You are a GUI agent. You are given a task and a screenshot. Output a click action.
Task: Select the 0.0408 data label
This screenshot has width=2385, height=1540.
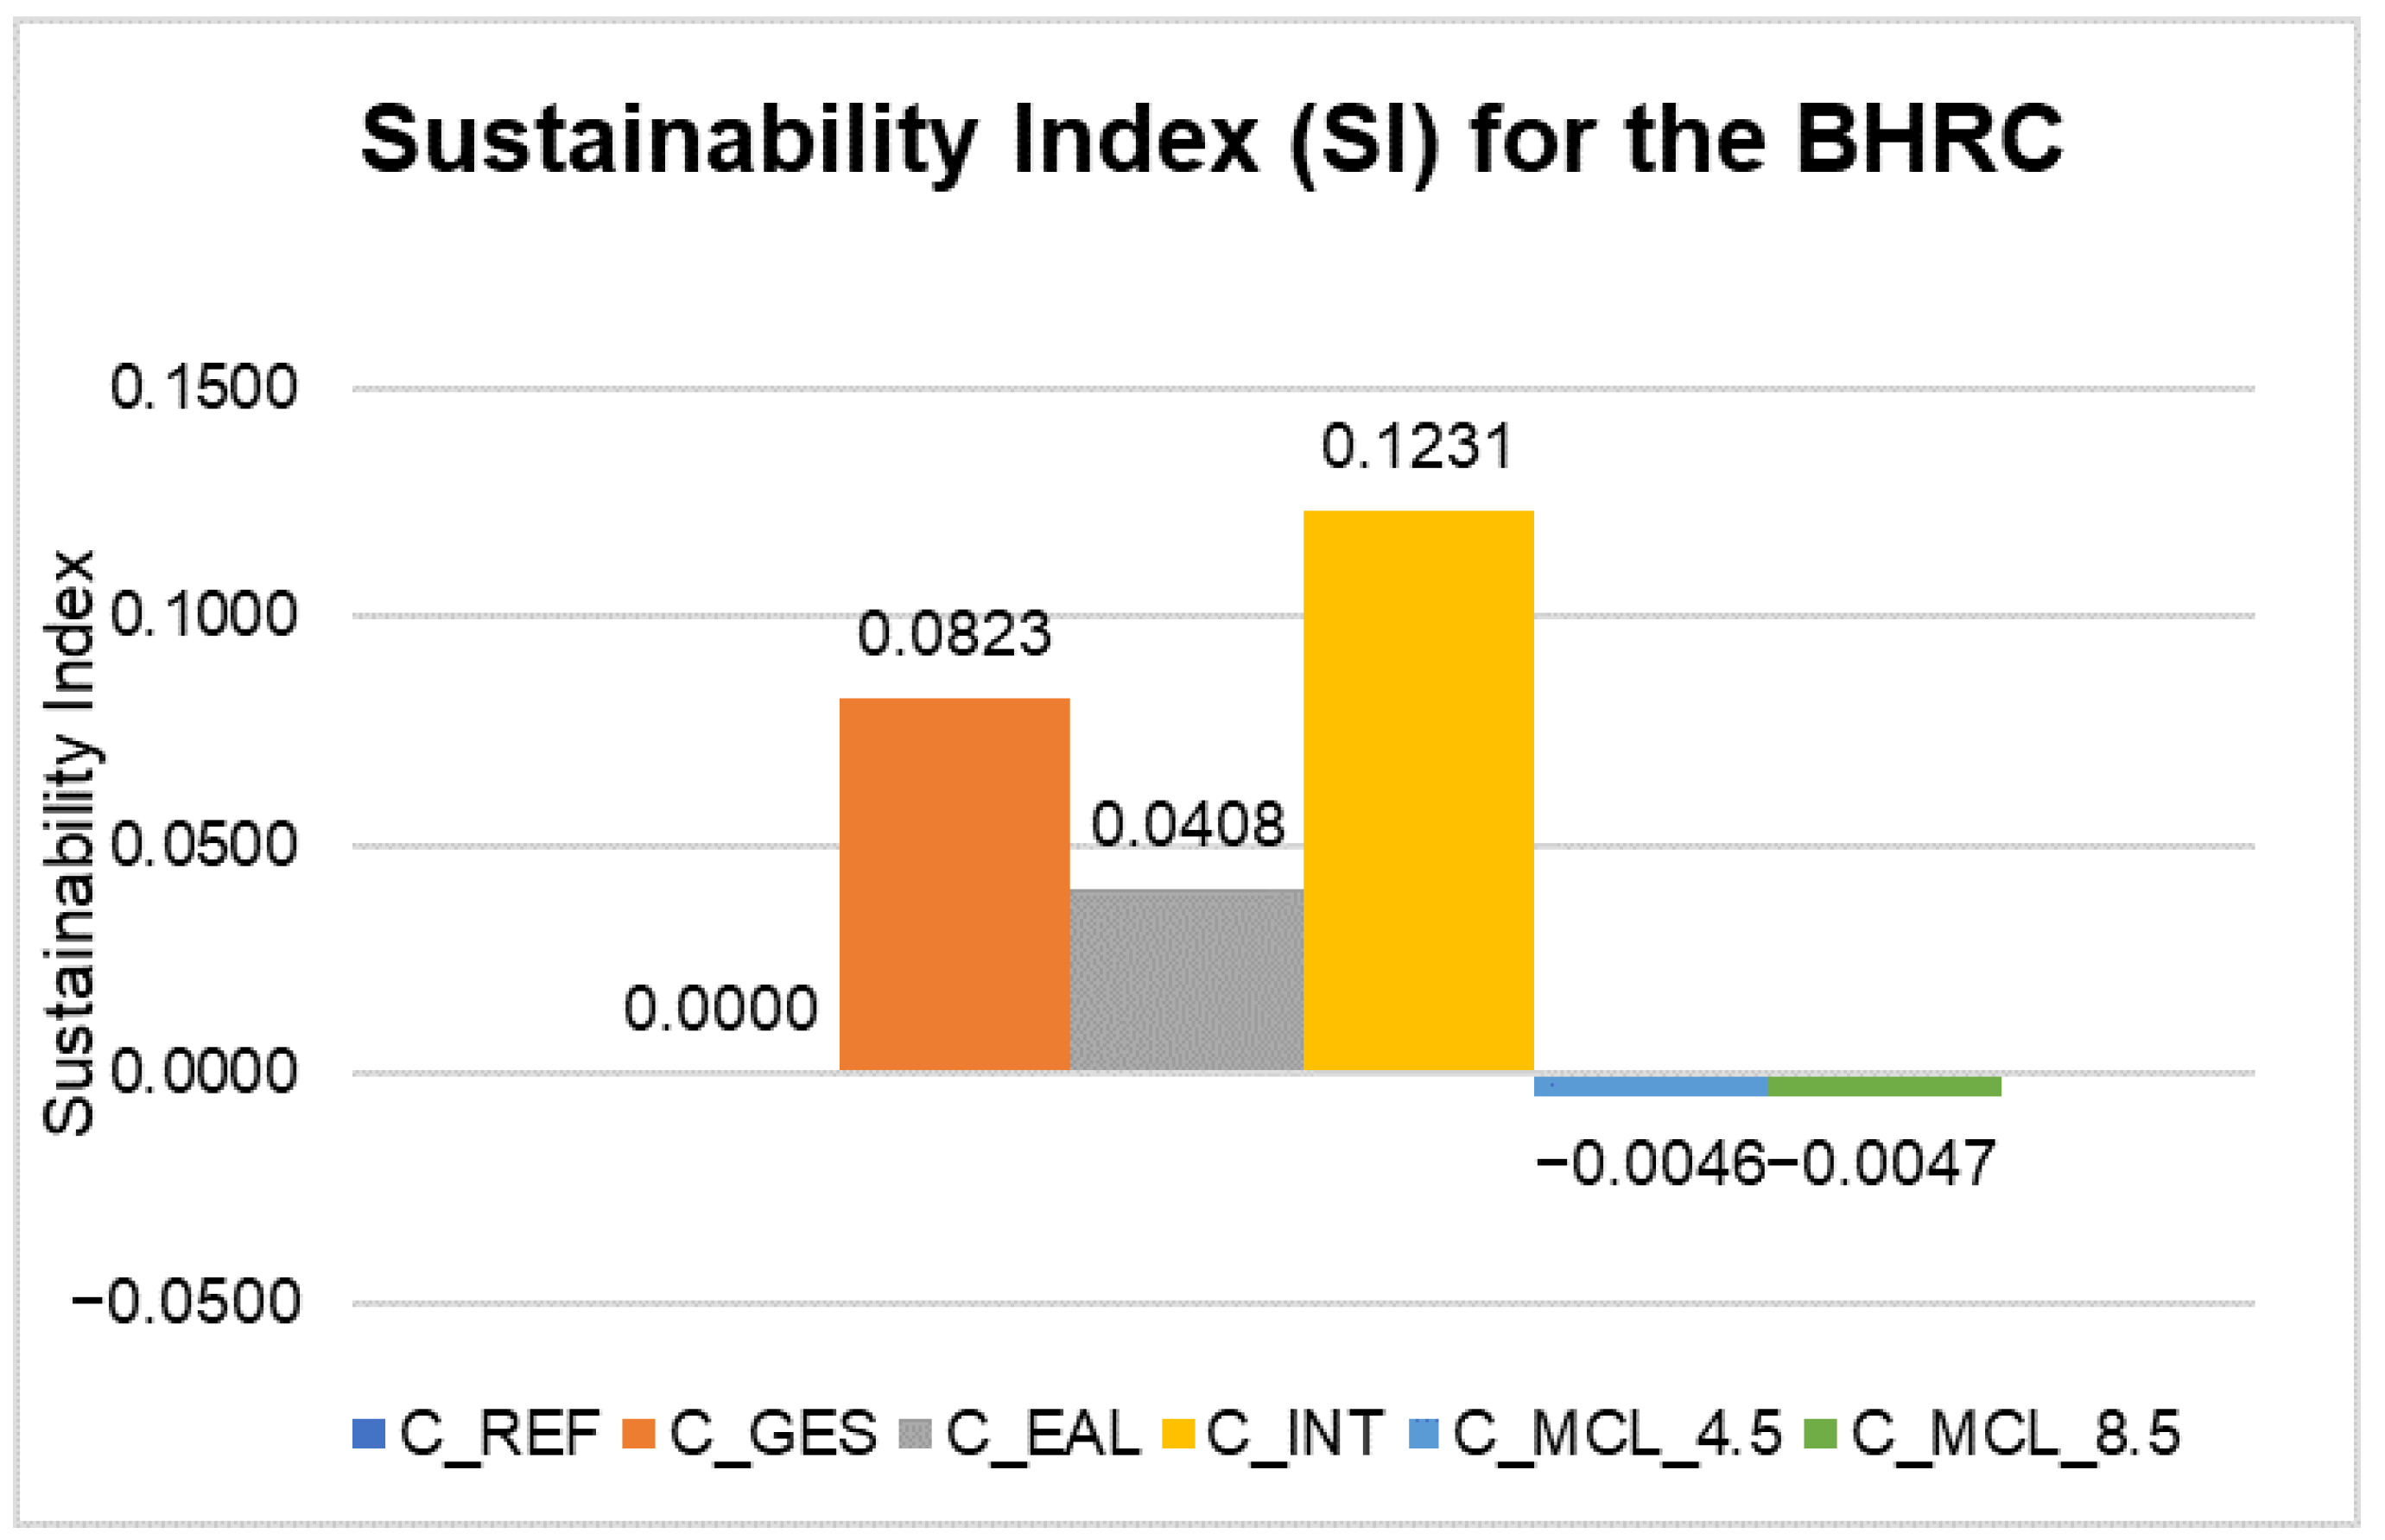(1187, 826)
